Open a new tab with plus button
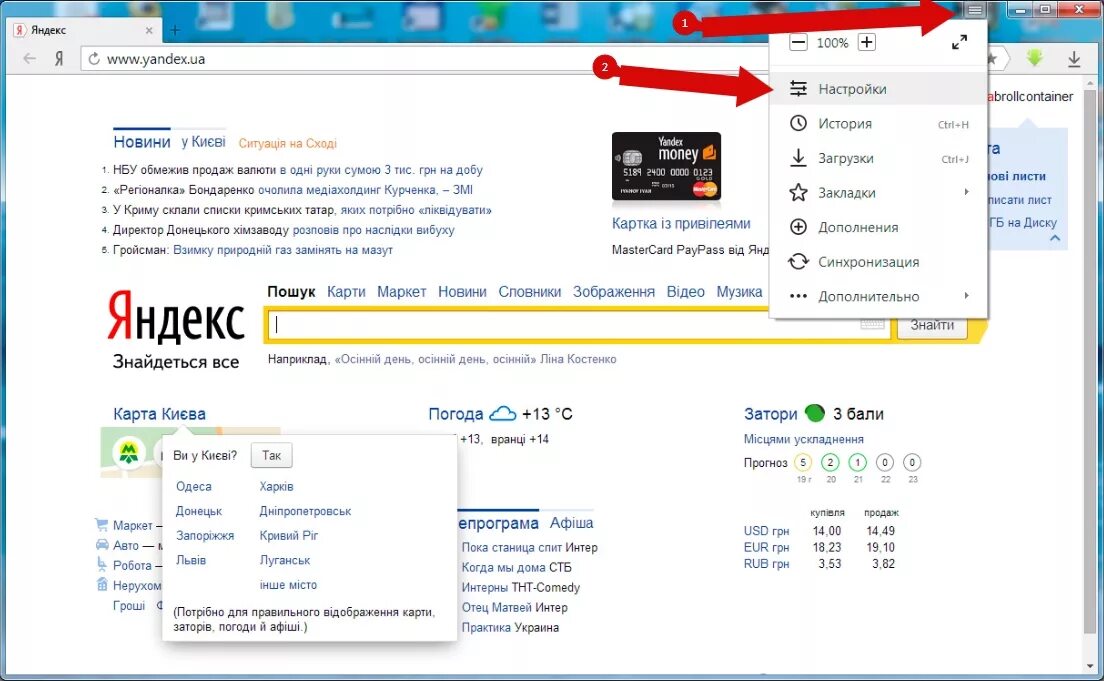The image size is (1104, 681). (175, 30)
